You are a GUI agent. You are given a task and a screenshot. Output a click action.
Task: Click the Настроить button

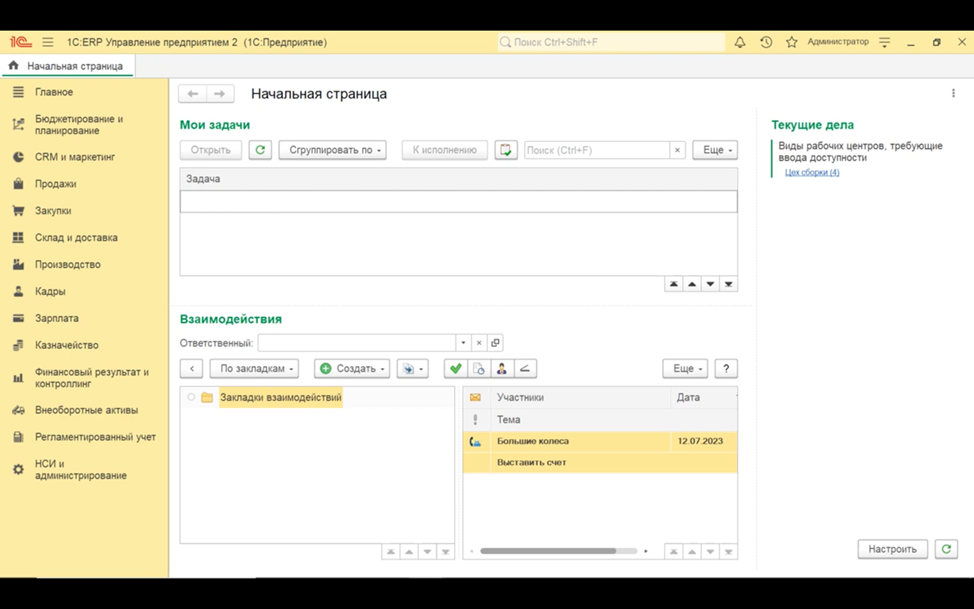click(893, 549)
